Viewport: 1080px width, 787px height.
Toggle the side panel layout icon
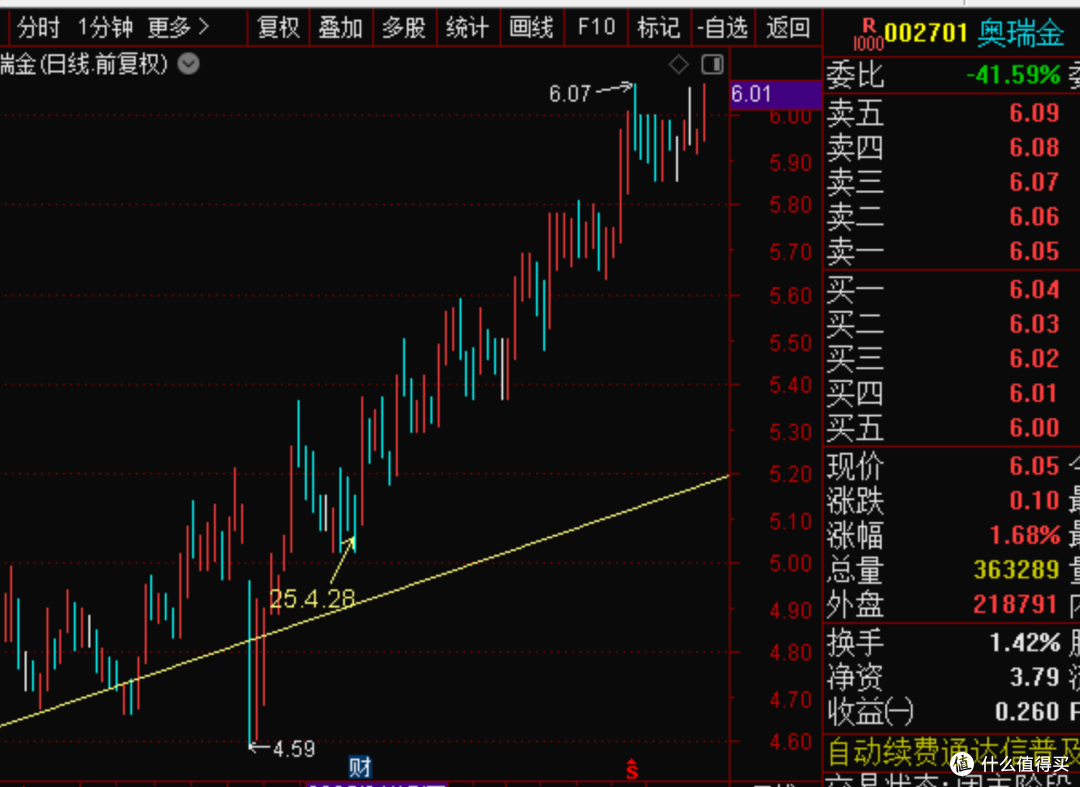[x=712, y=64]
